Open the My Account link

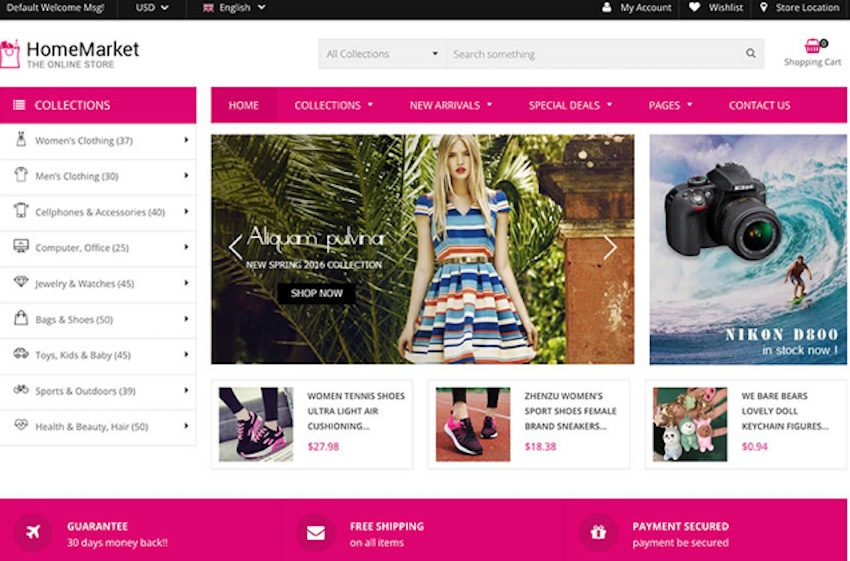tap(646, 8)
